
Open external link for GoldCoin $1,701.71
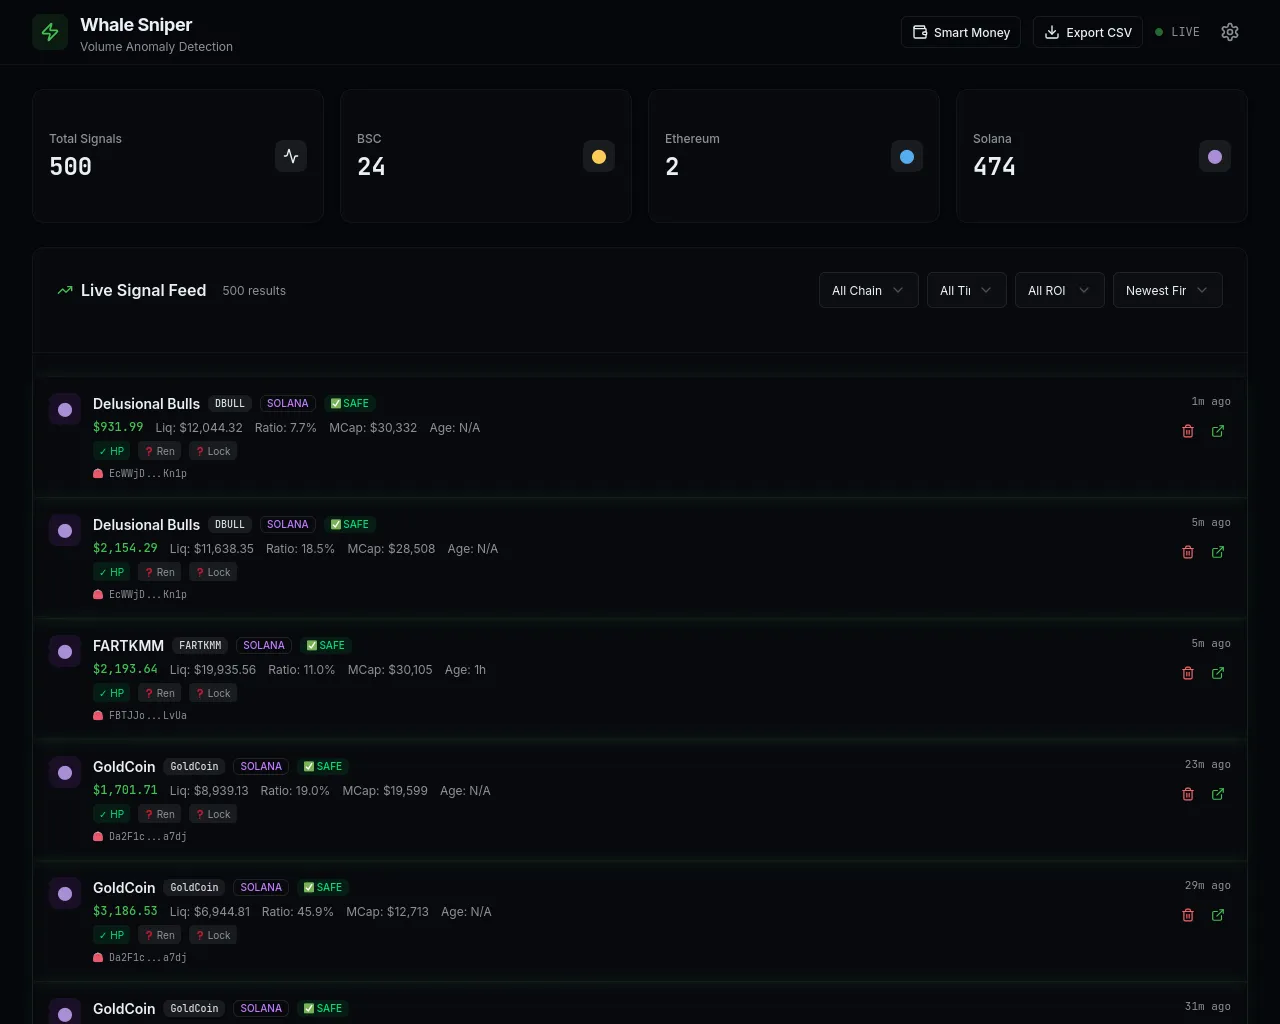pos(1218,794)
